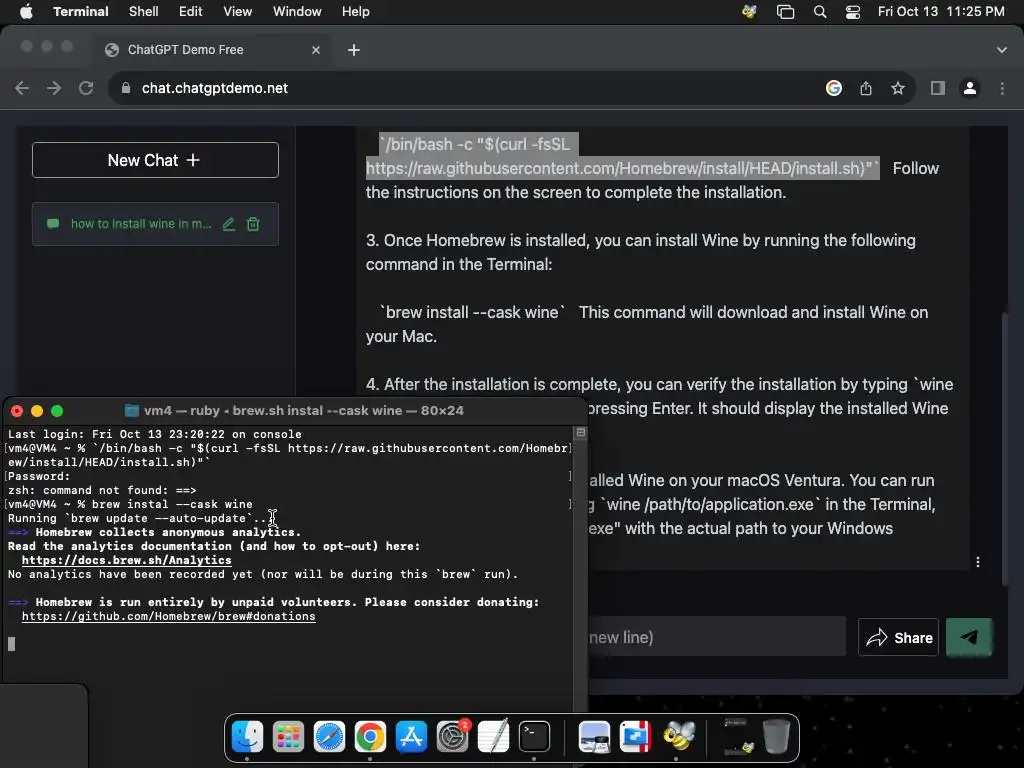This screenshot has height=768, width=1024.
Task: Bookmark this page with star icon
Action: (898, 88)
